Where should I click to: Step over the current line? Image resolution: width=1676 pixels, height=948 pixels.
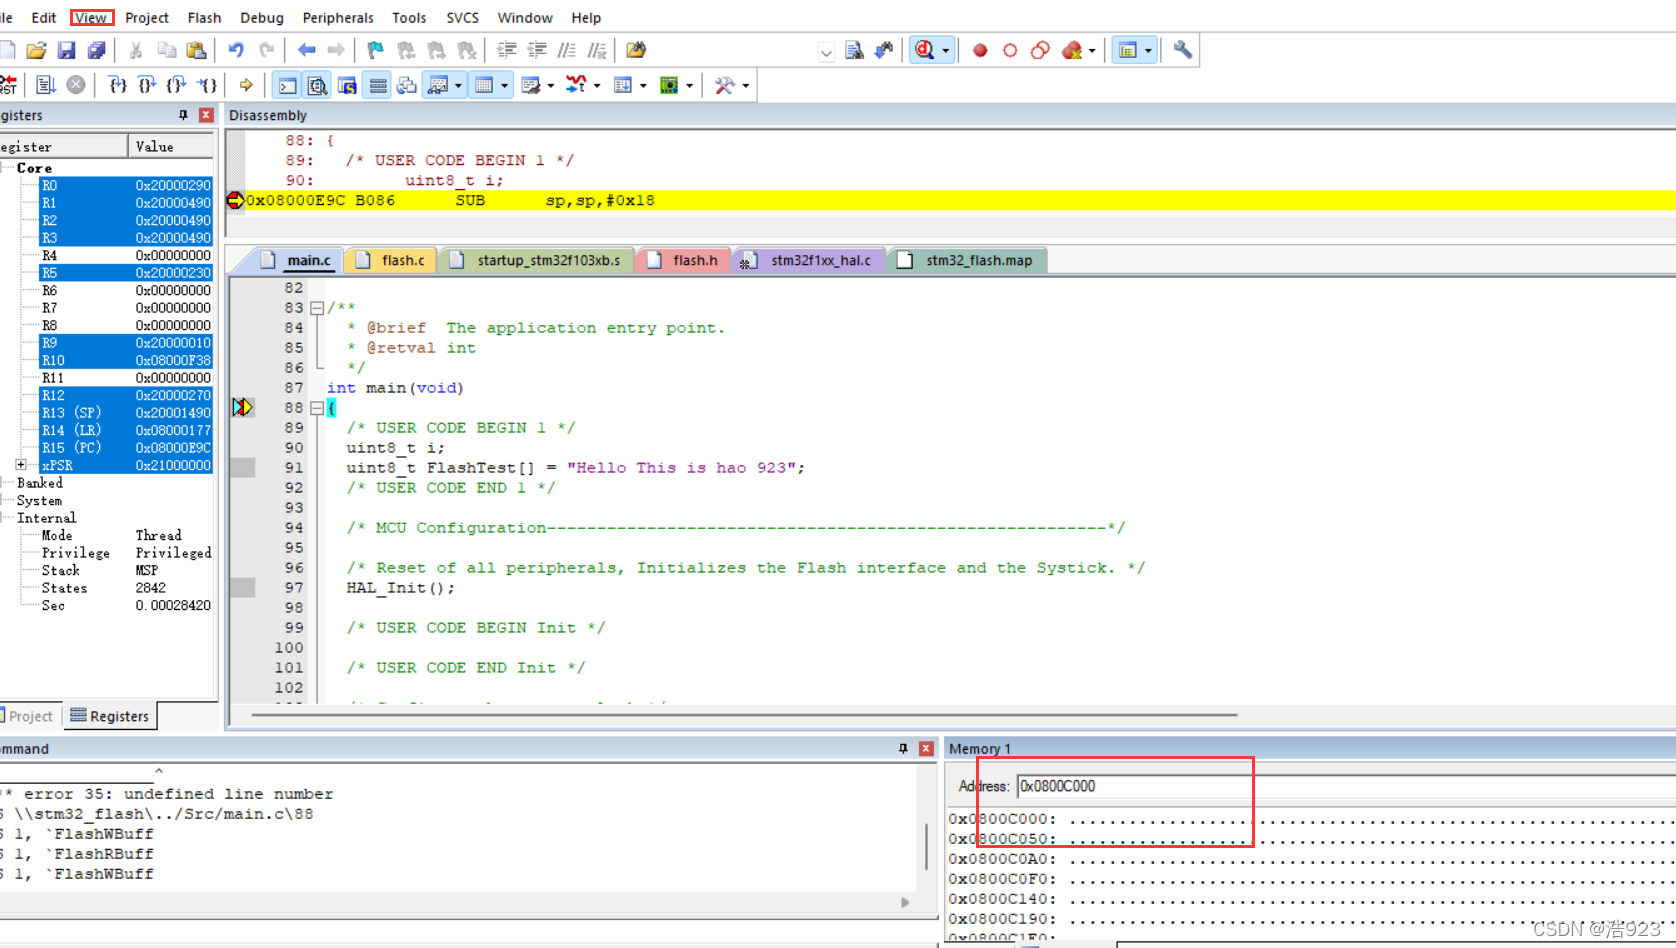[x=147, y=85]
